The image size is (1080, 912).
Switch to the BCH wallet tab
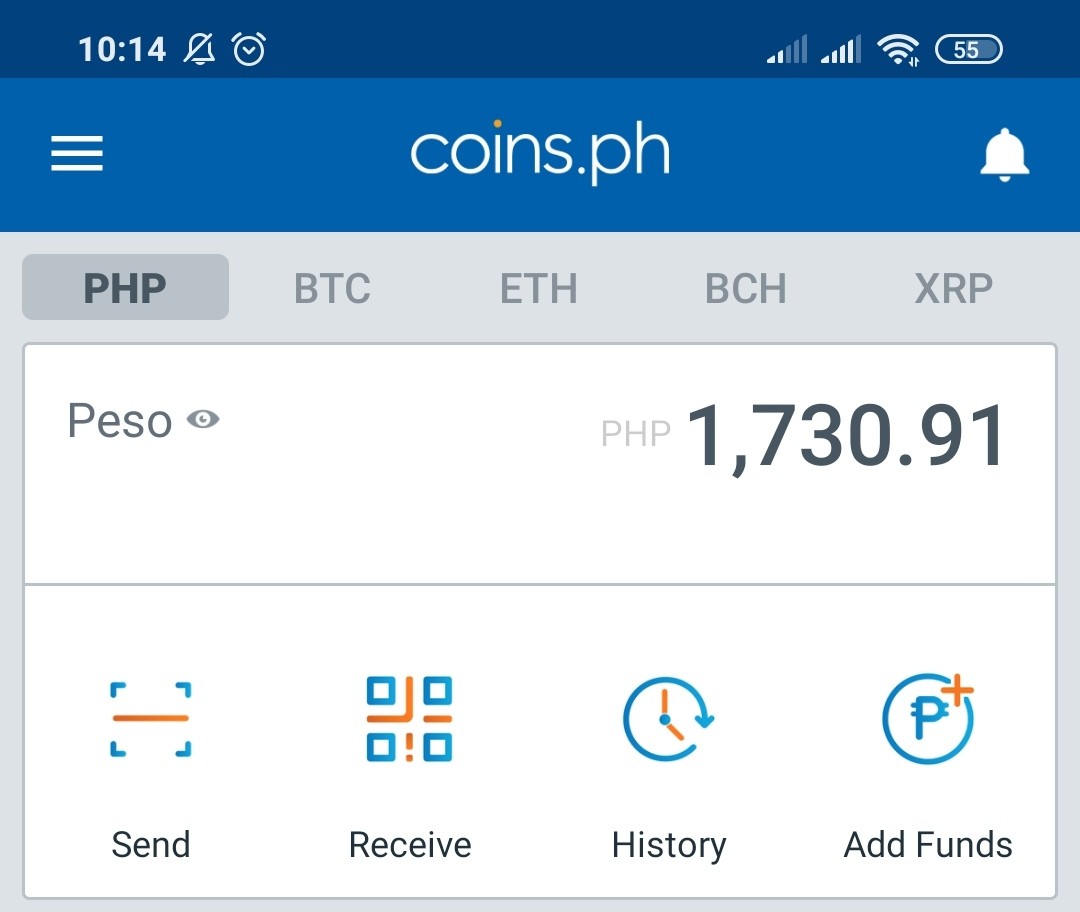[x=745, y=288]
